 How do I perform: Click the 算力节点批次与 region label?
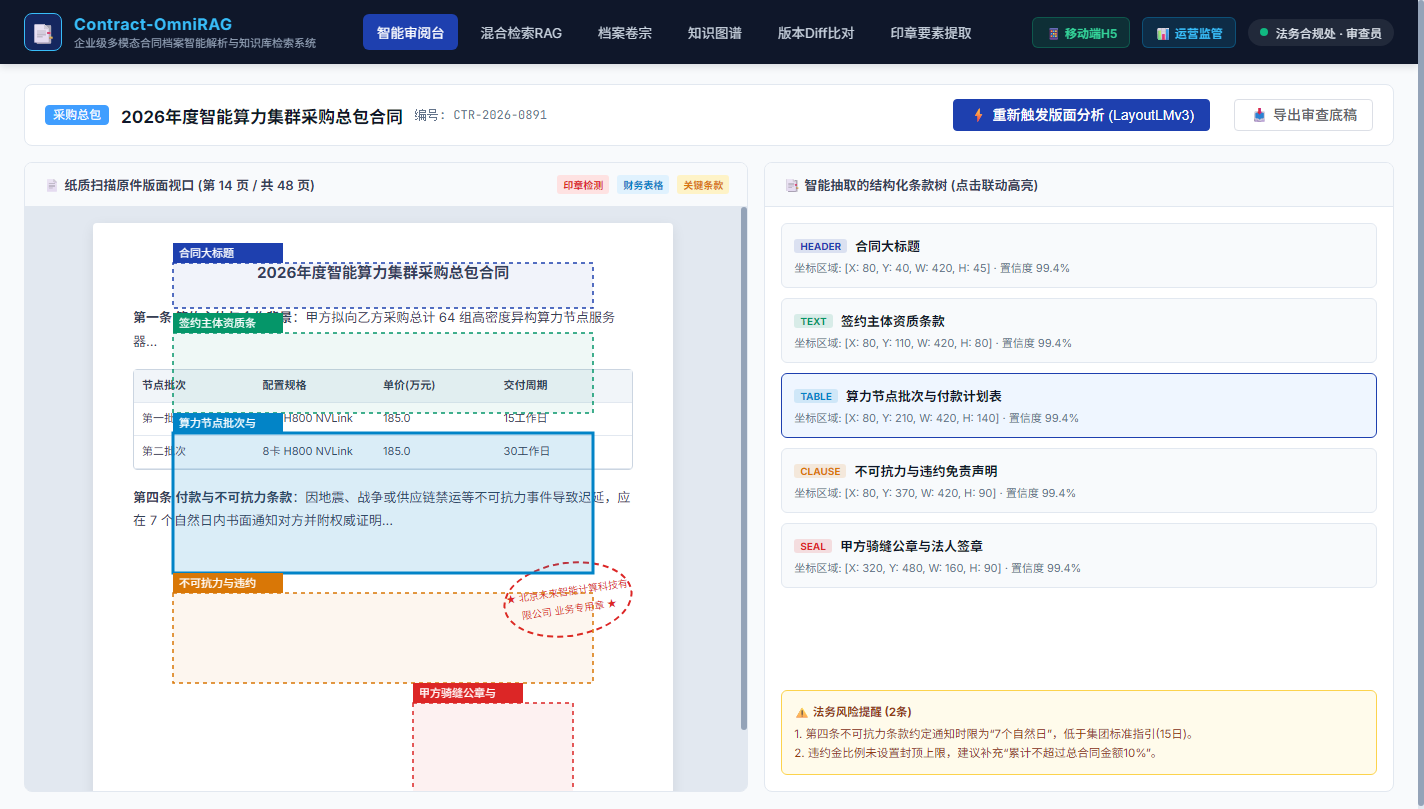(228, 423)
